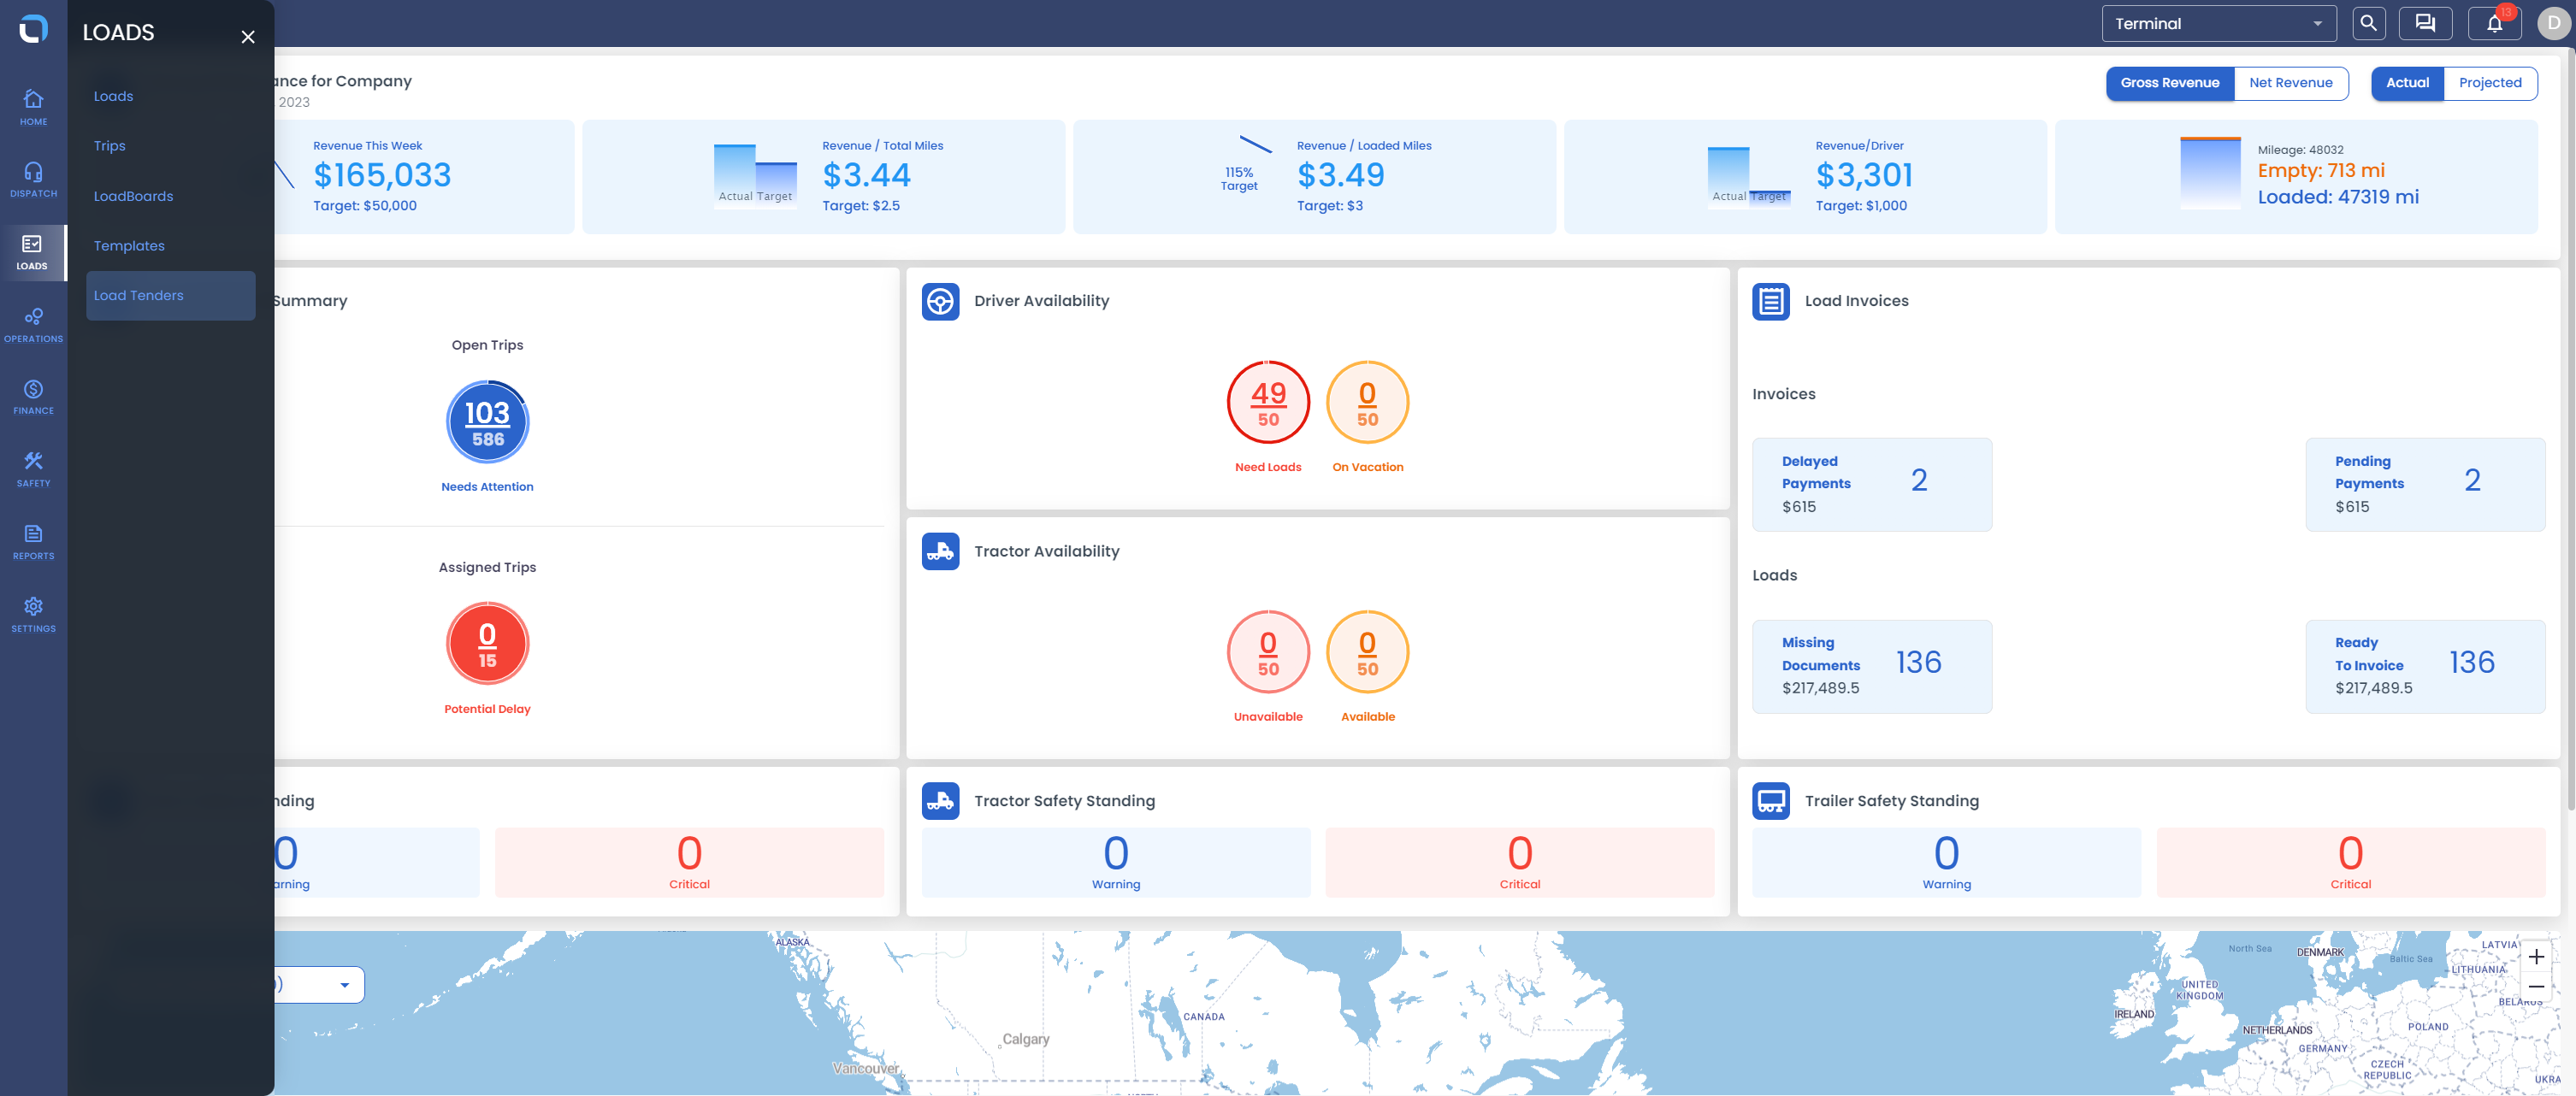
Task: Open the chat messages icon
Action: [x=2426, y=23]
